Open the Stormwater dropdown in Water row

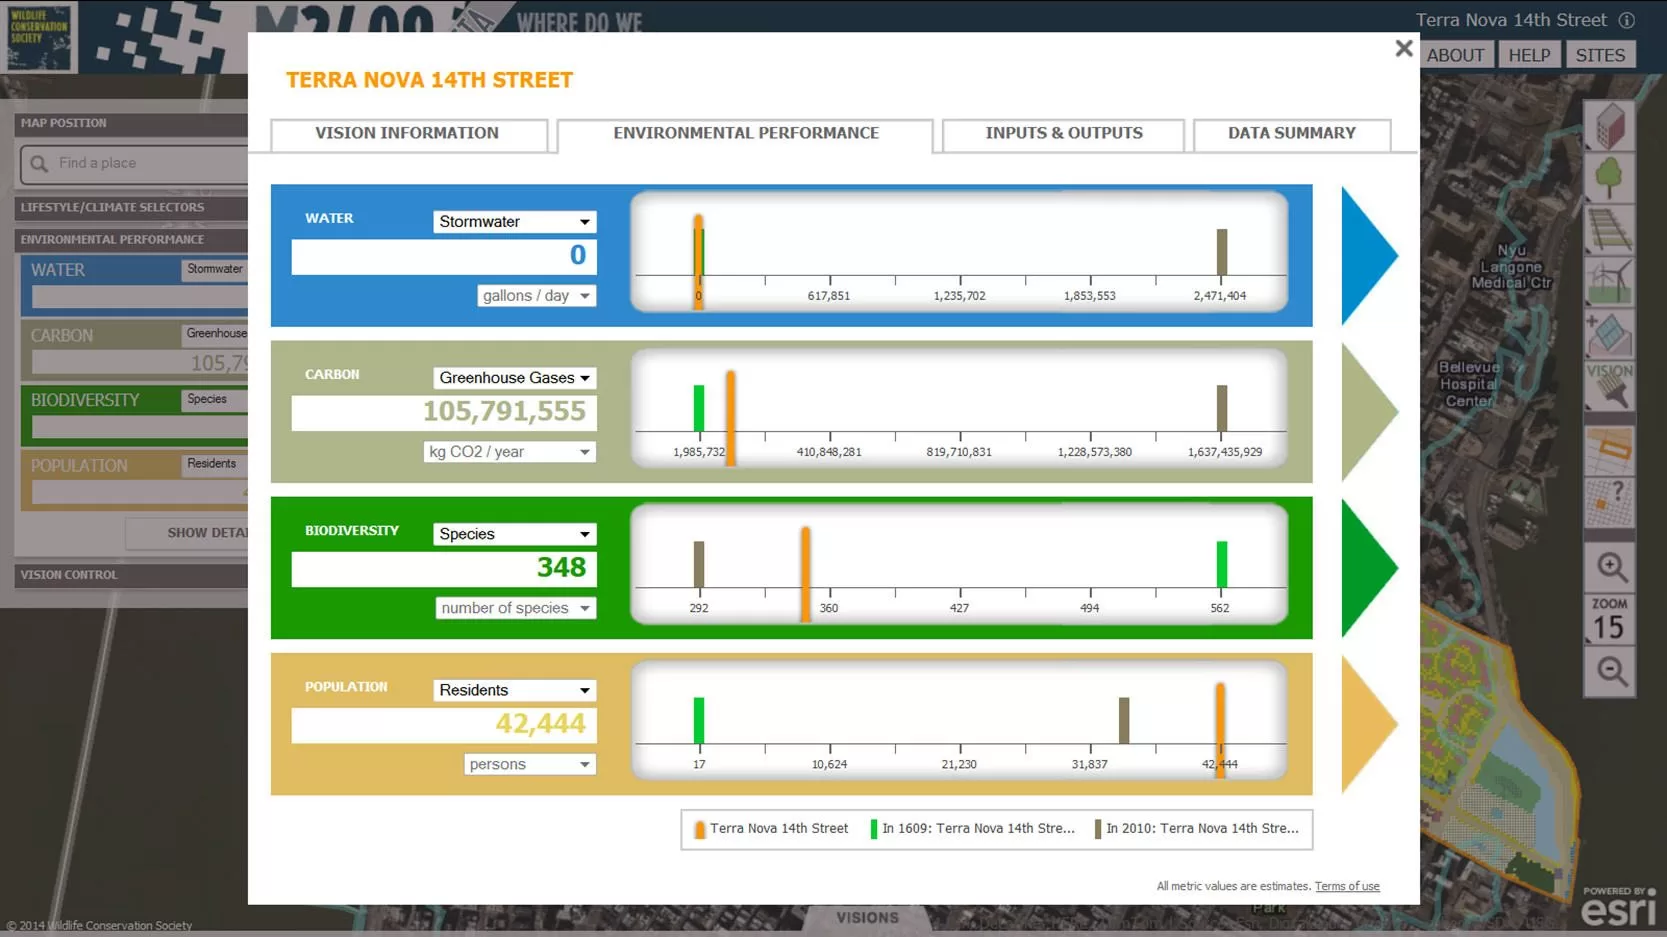[514, 222]
